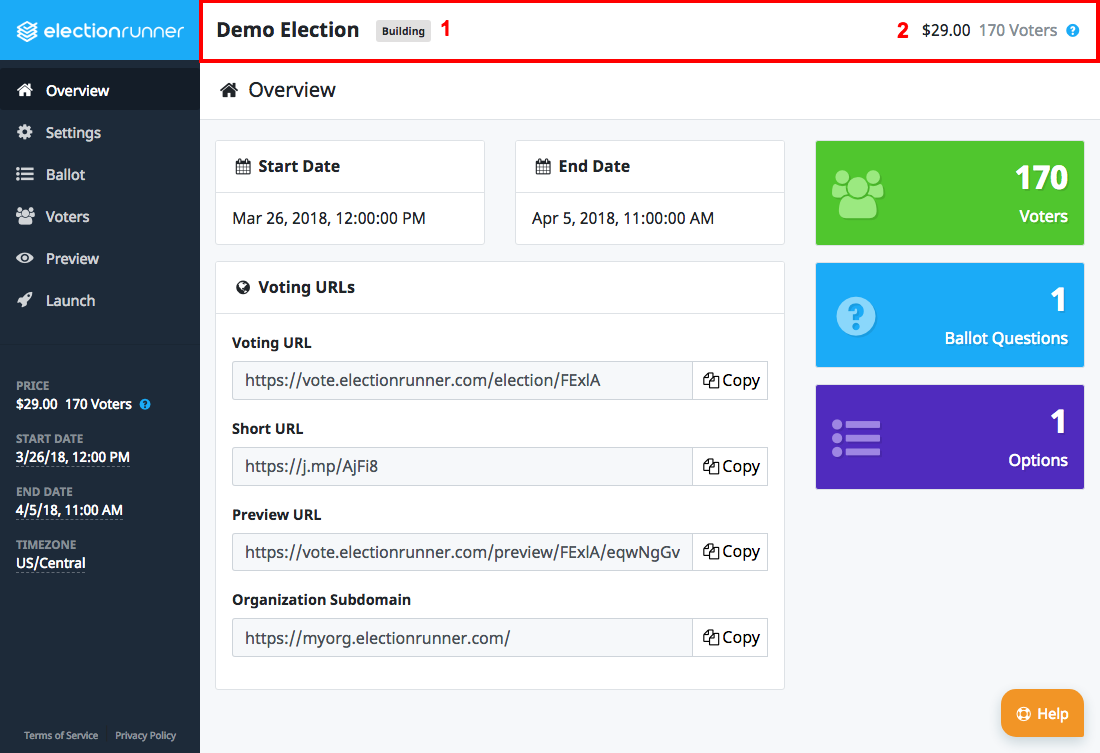
Task: Click the home icon next to Overview heading
Action: coord(230,89)
